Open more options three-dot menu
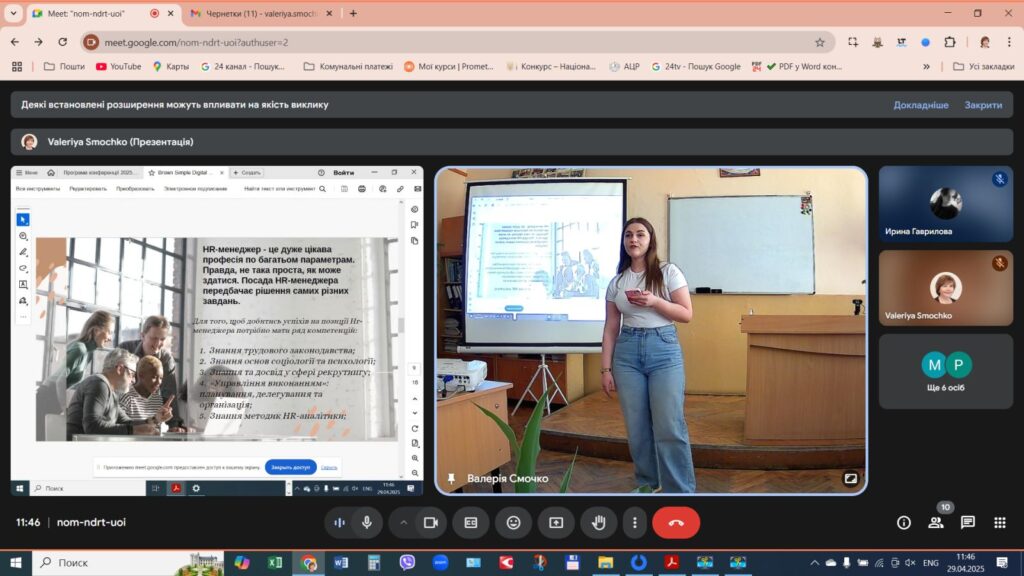The width and height of the screenshot is (1024, 576). tap(634, 522)
